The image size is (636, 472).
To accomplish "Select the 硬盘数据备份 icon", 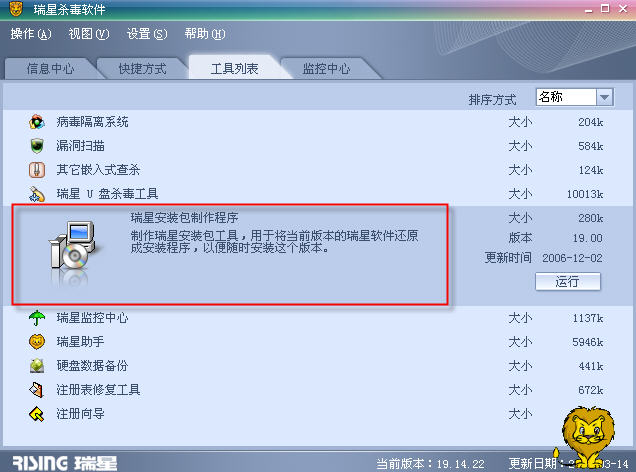I will (37, 365).
